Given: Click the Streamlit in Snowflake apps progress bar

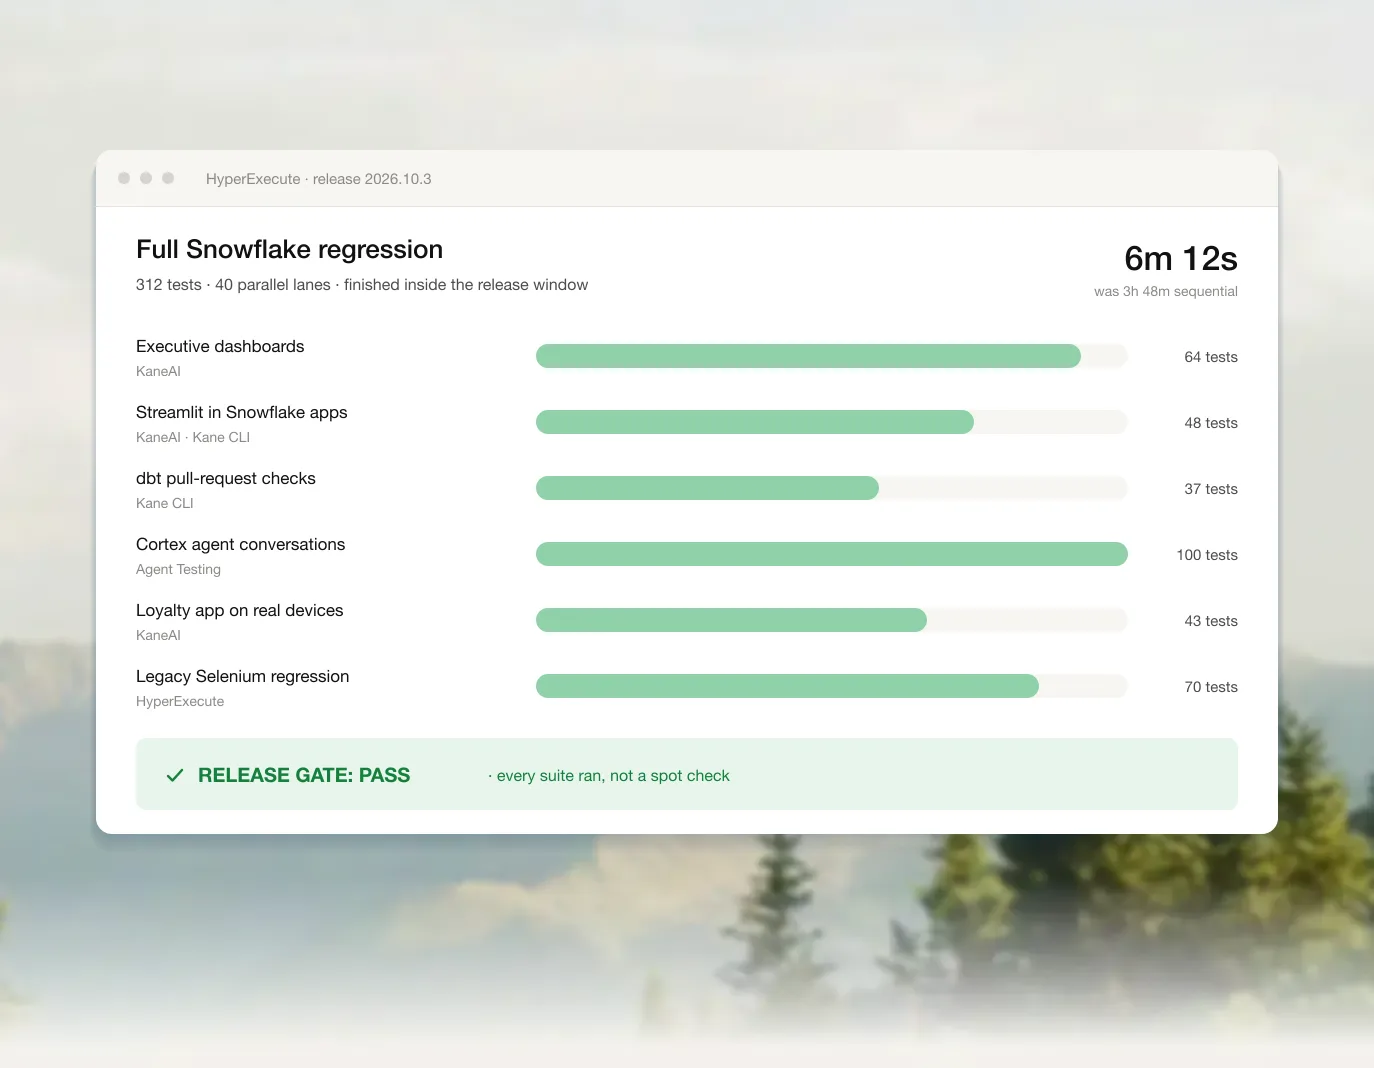Looking at the screenshot, I should point(832,422).
